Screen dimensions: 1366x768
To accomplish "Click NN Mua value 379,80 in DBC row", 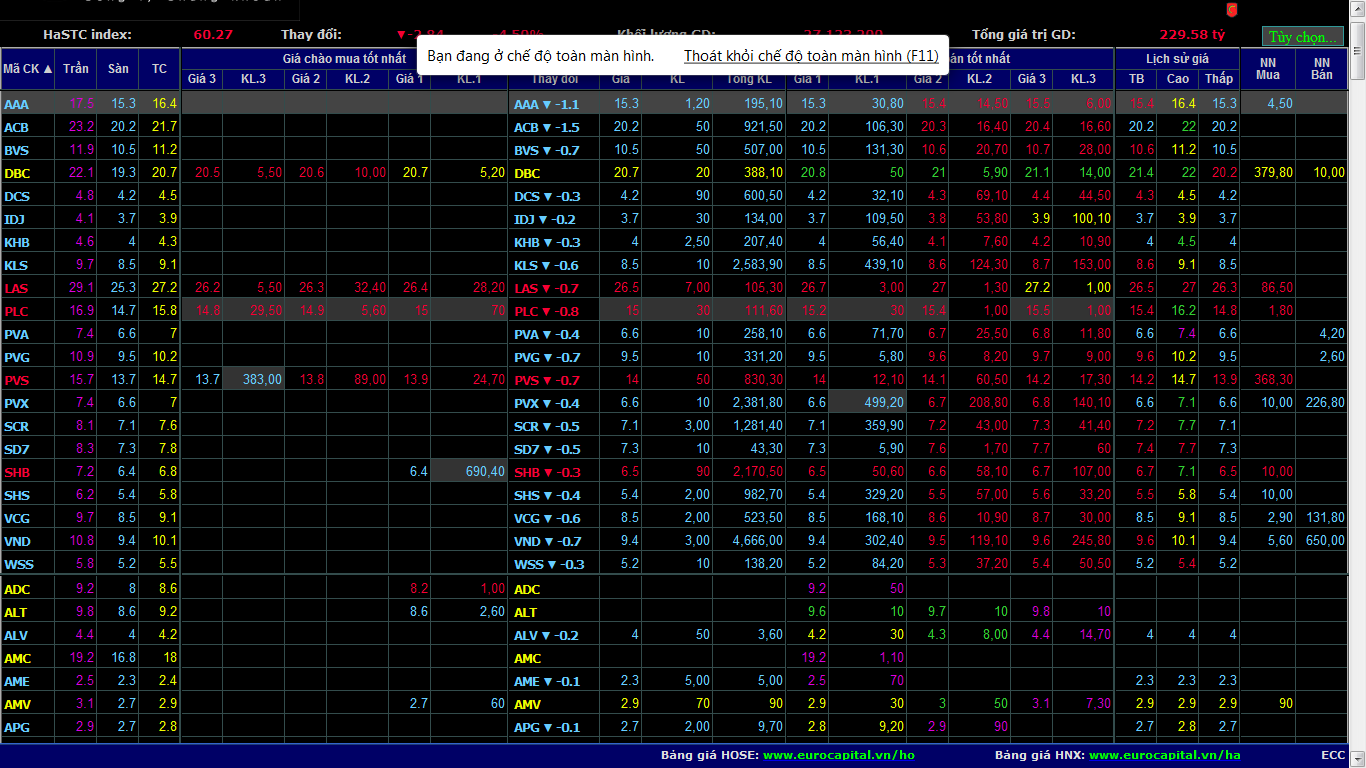I will point(1273,173).
